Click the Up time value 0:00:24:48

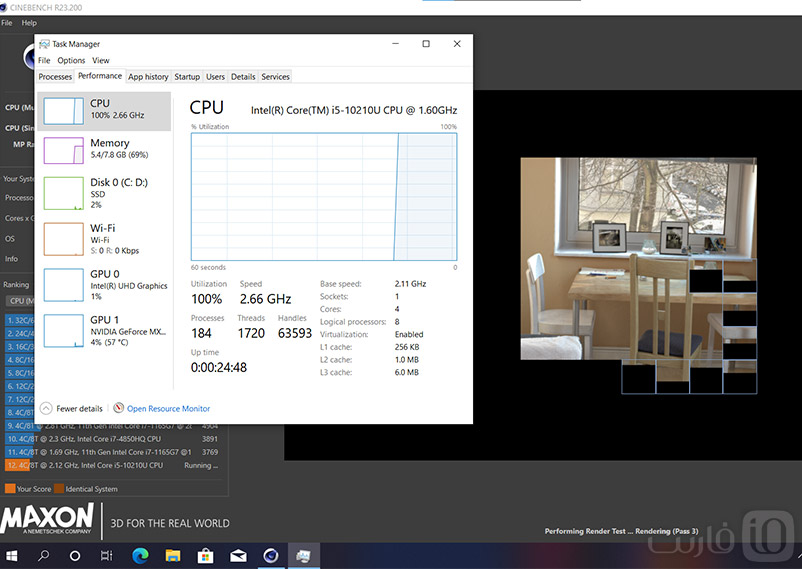click(x=218, y=367)
